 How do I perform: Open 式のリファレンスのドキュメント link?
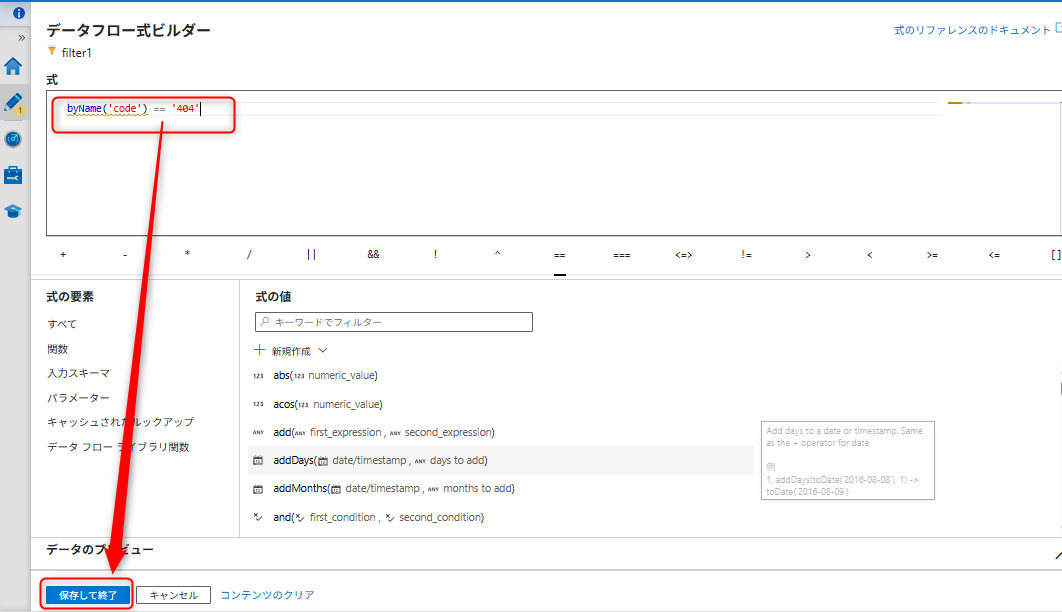point(972,30)
